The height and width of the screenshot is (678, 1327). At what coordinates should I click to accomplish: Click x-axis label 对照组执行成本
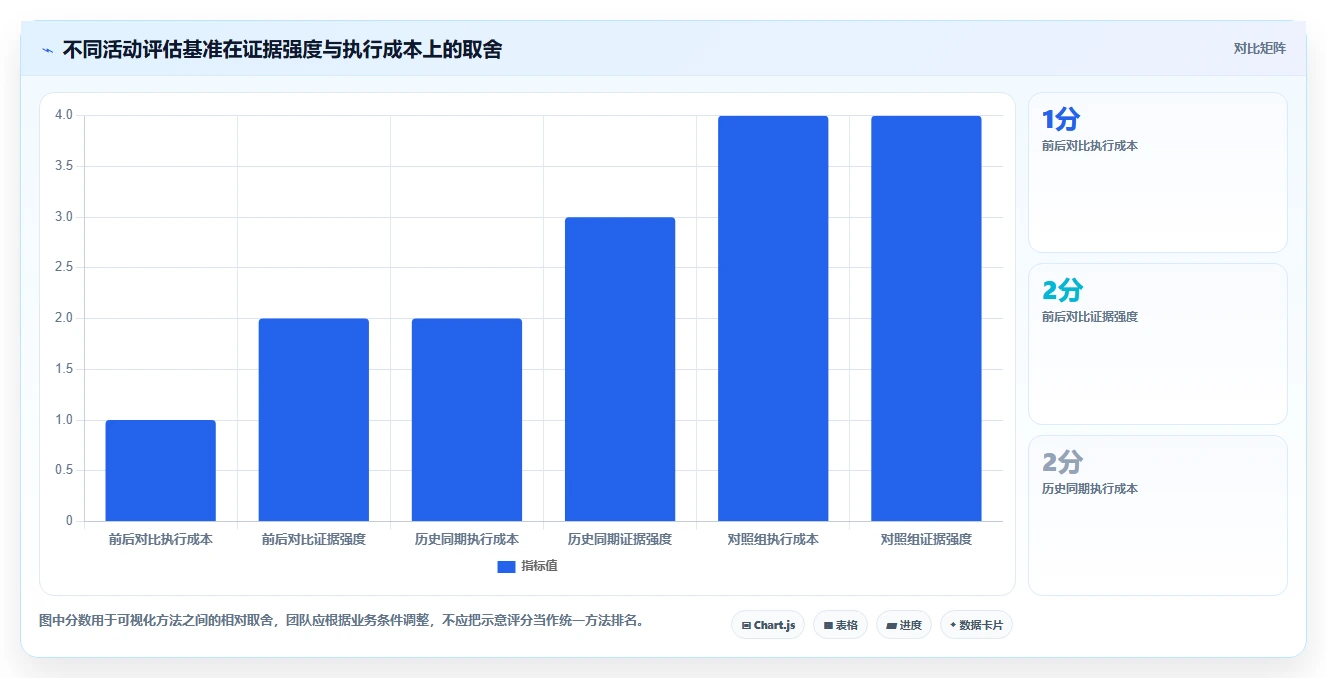click(773, 539)
